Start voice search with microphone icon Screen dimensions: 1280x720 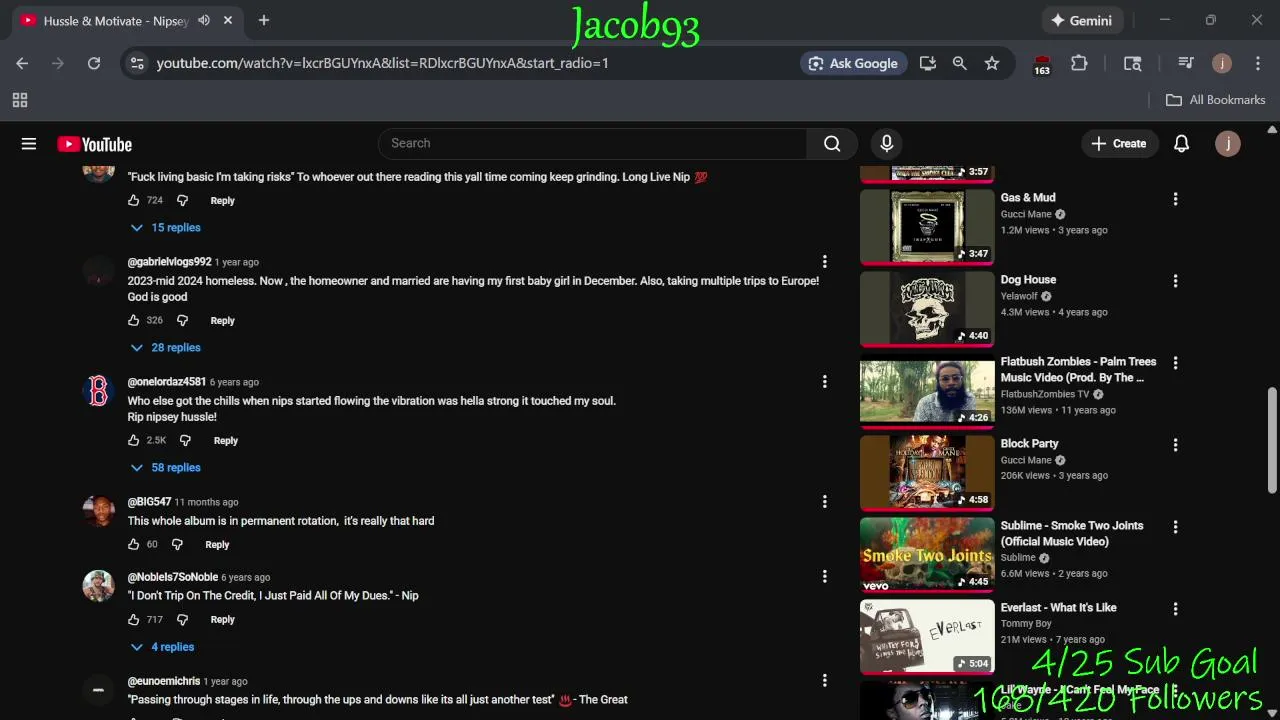click(886, 144)
